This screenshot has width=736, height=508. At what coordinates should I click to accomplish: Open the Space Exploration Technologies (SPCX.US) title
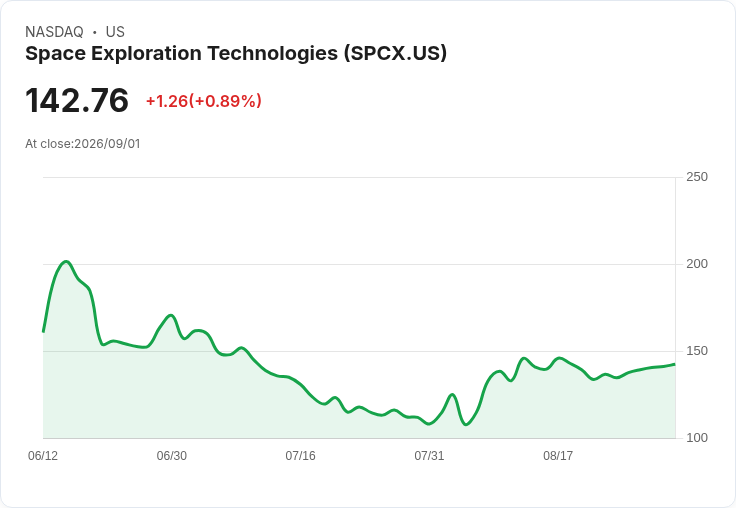pos(236,53)
